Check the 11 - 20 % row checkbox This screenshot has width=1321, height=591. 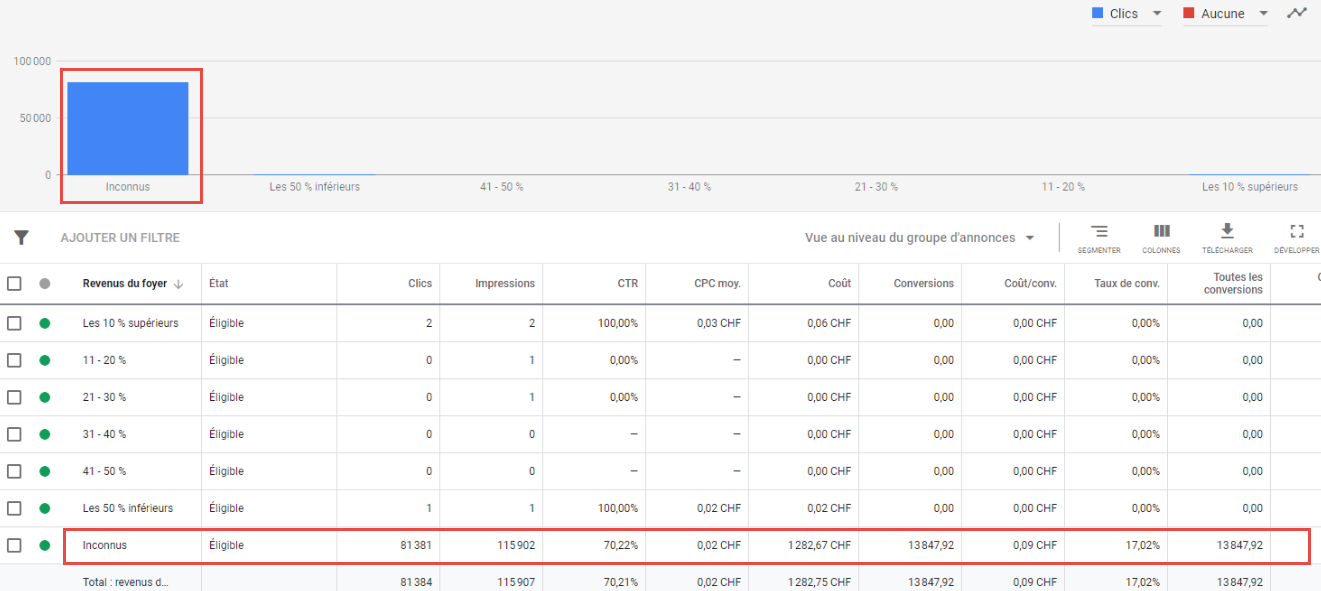click(x=14, y=360)
